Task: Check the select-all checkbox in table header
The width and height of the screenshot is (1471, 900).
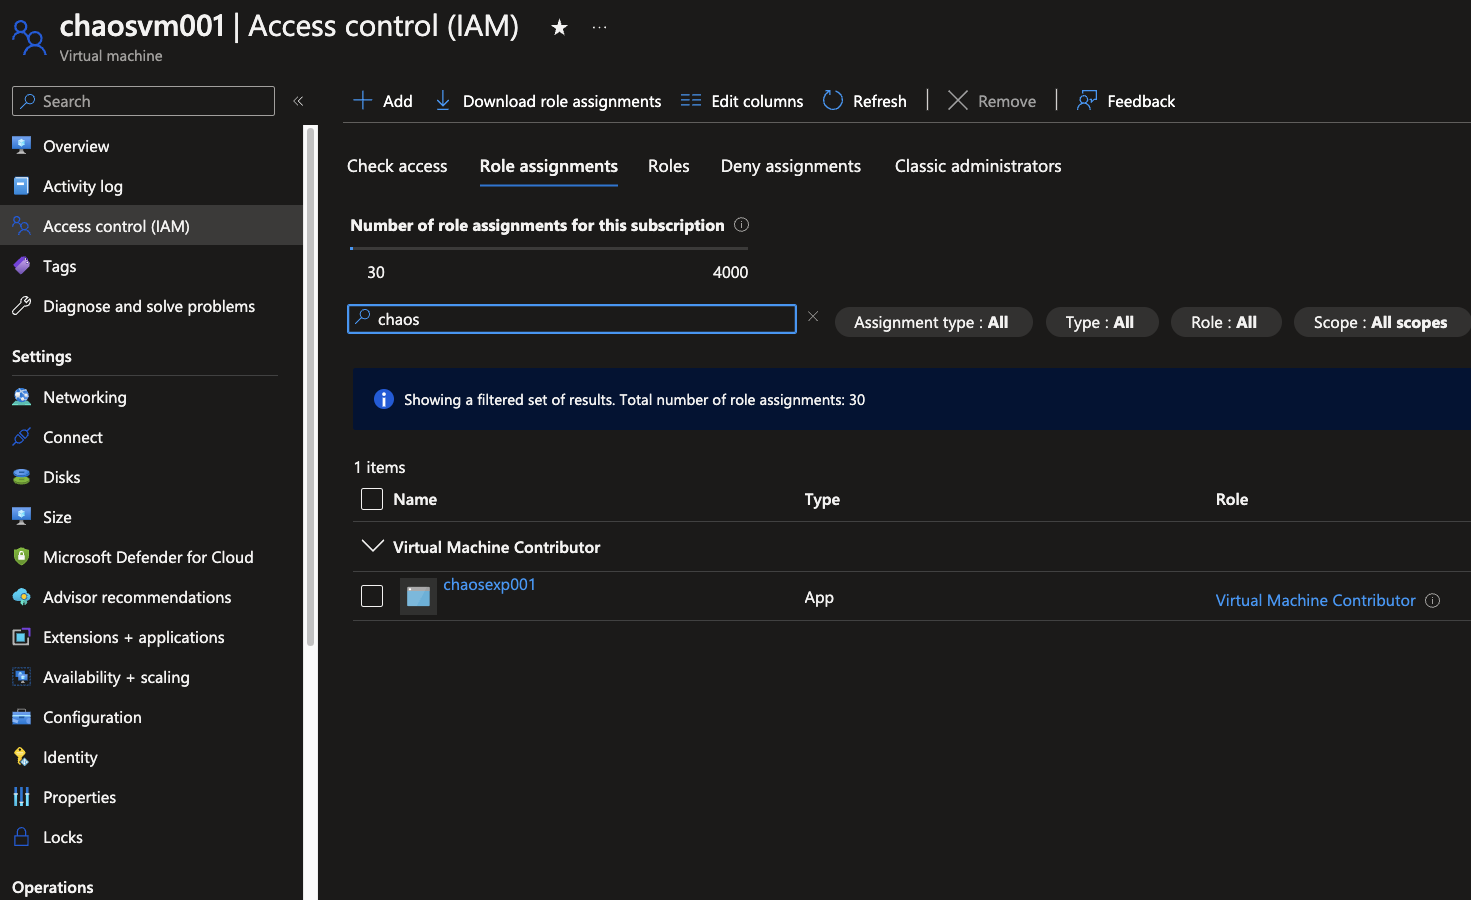Action: (x=372, y=499)
